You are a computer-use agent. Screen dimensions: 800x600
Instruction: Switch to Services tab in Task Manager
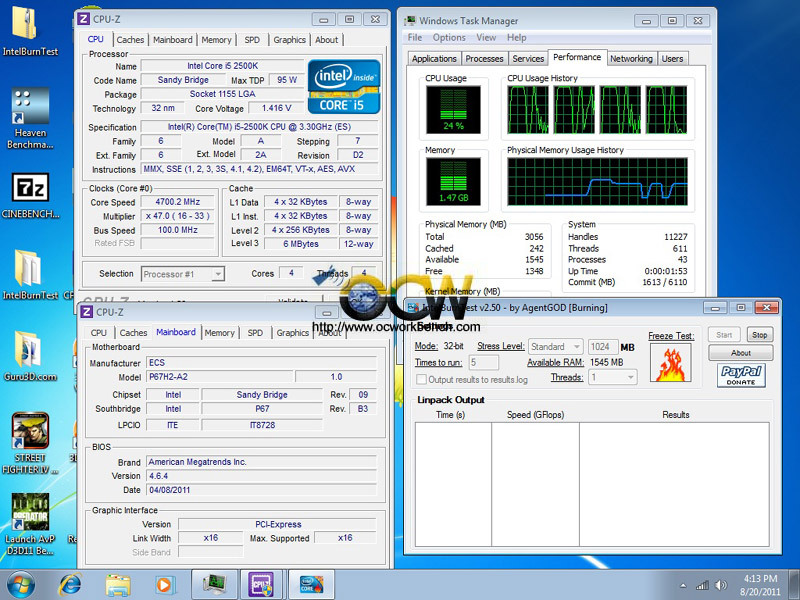tap(528, 59)
